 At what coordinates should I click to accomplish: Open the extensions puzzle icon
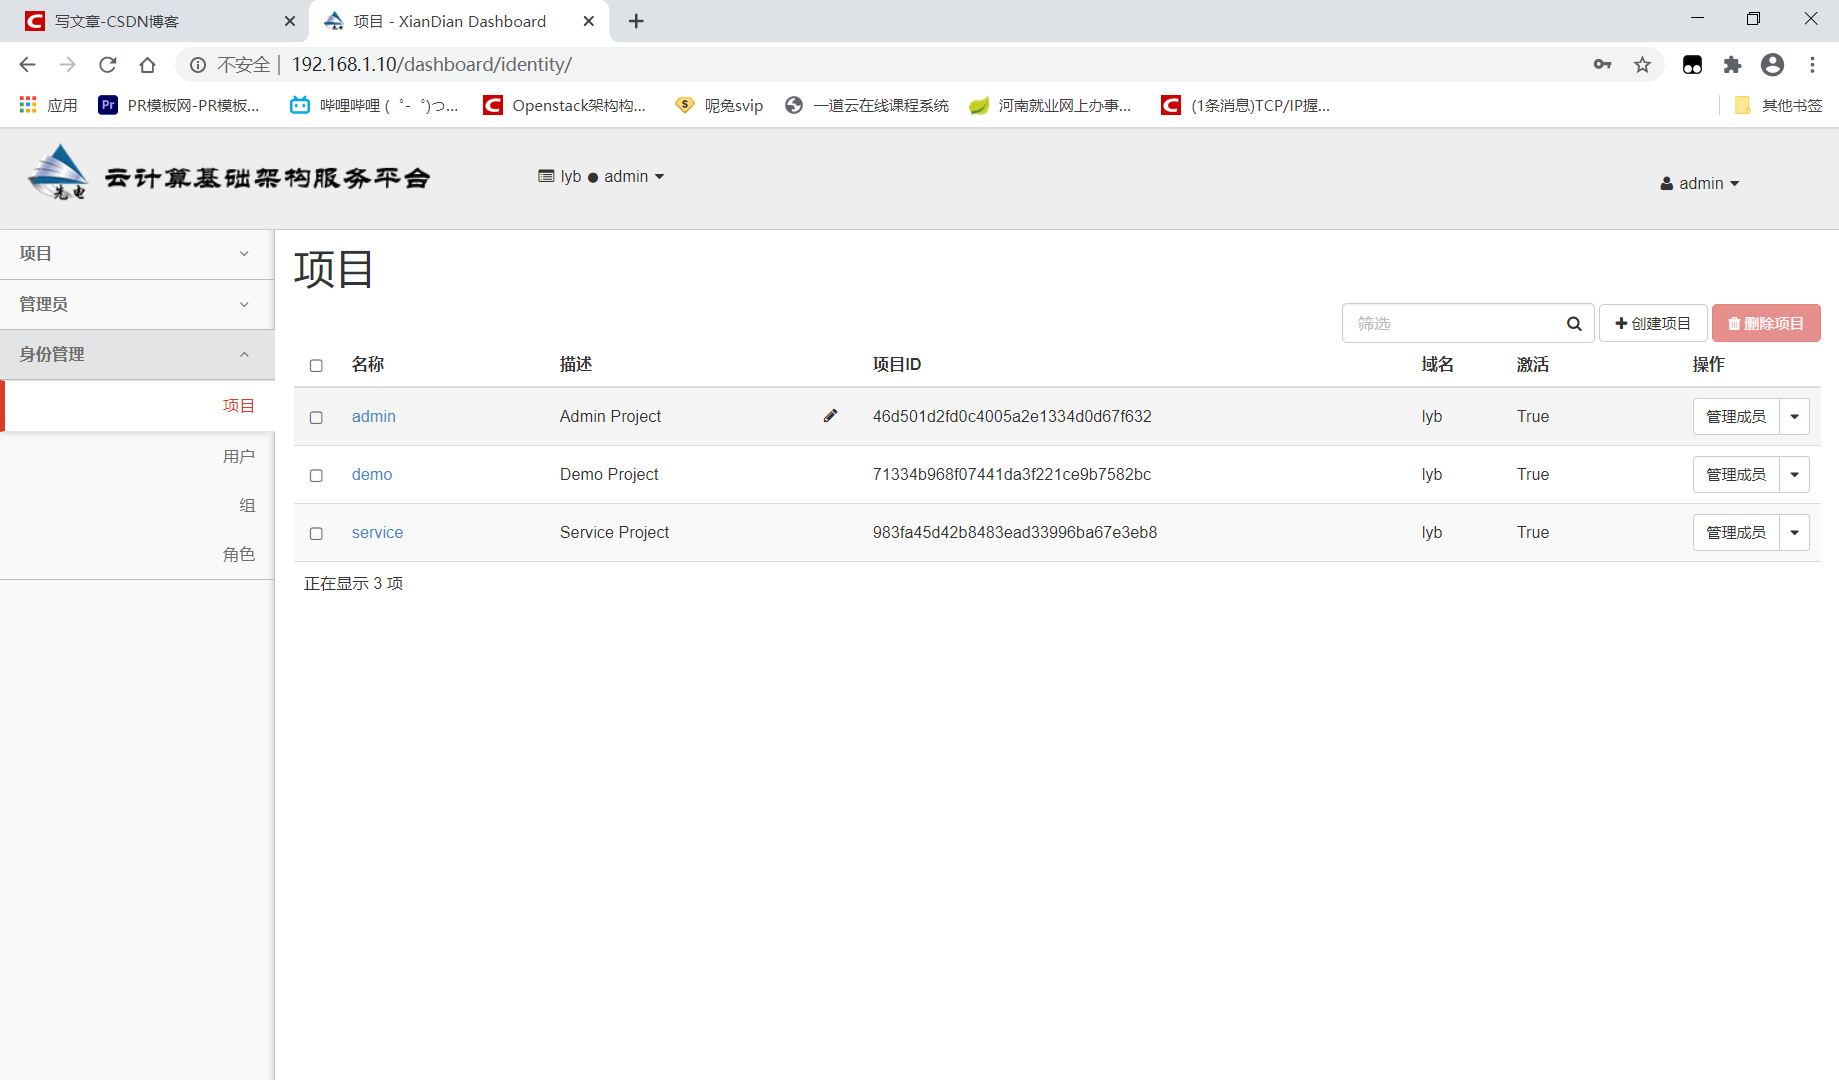1732,65
